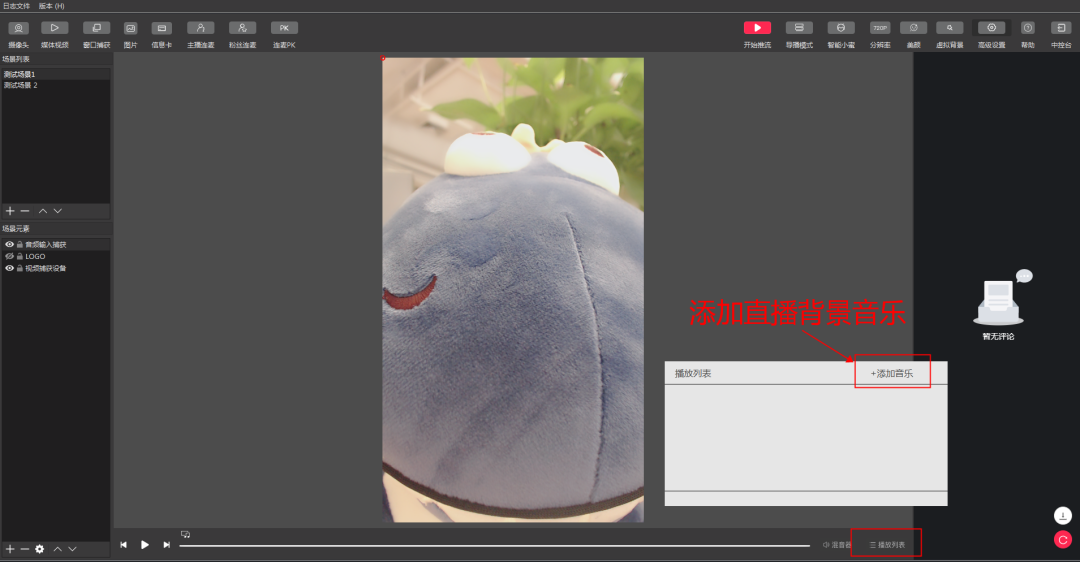Open the 版本 (H) menu
This screenshot has width=1080, height=562.
[x=51, y=6]
